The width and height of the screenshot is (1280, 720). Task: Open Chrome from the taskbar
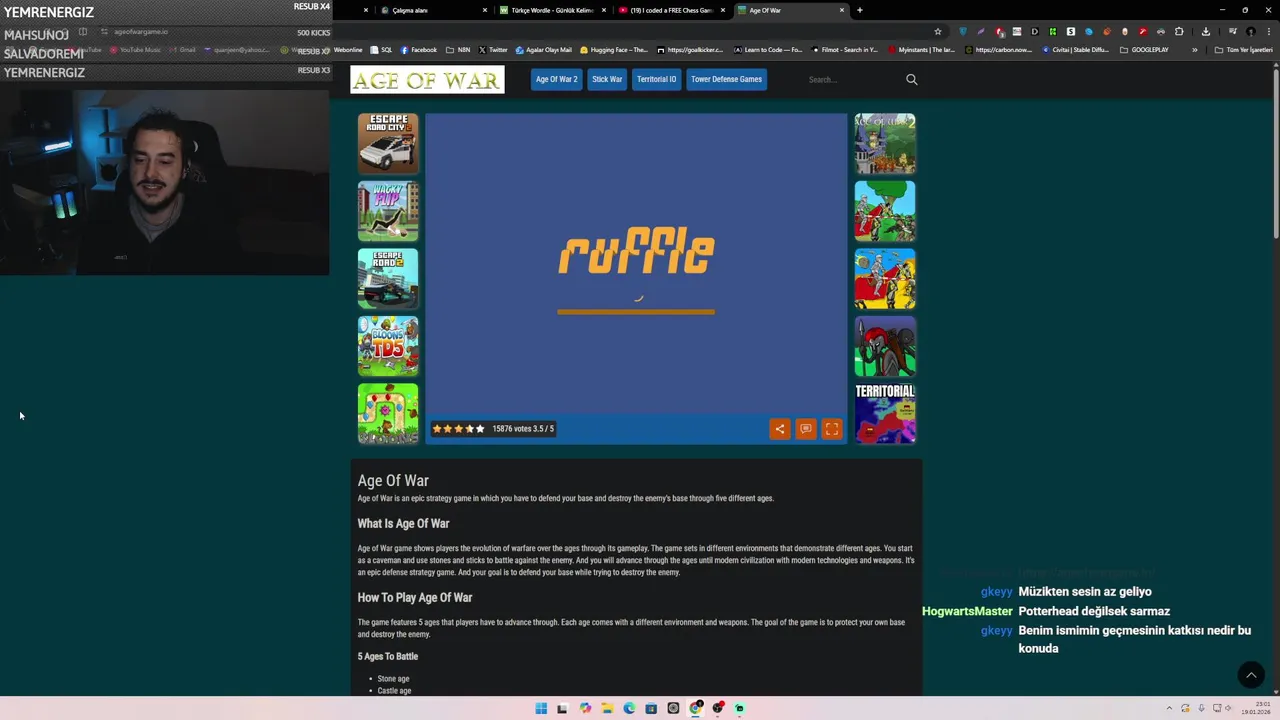click(695, 708)
